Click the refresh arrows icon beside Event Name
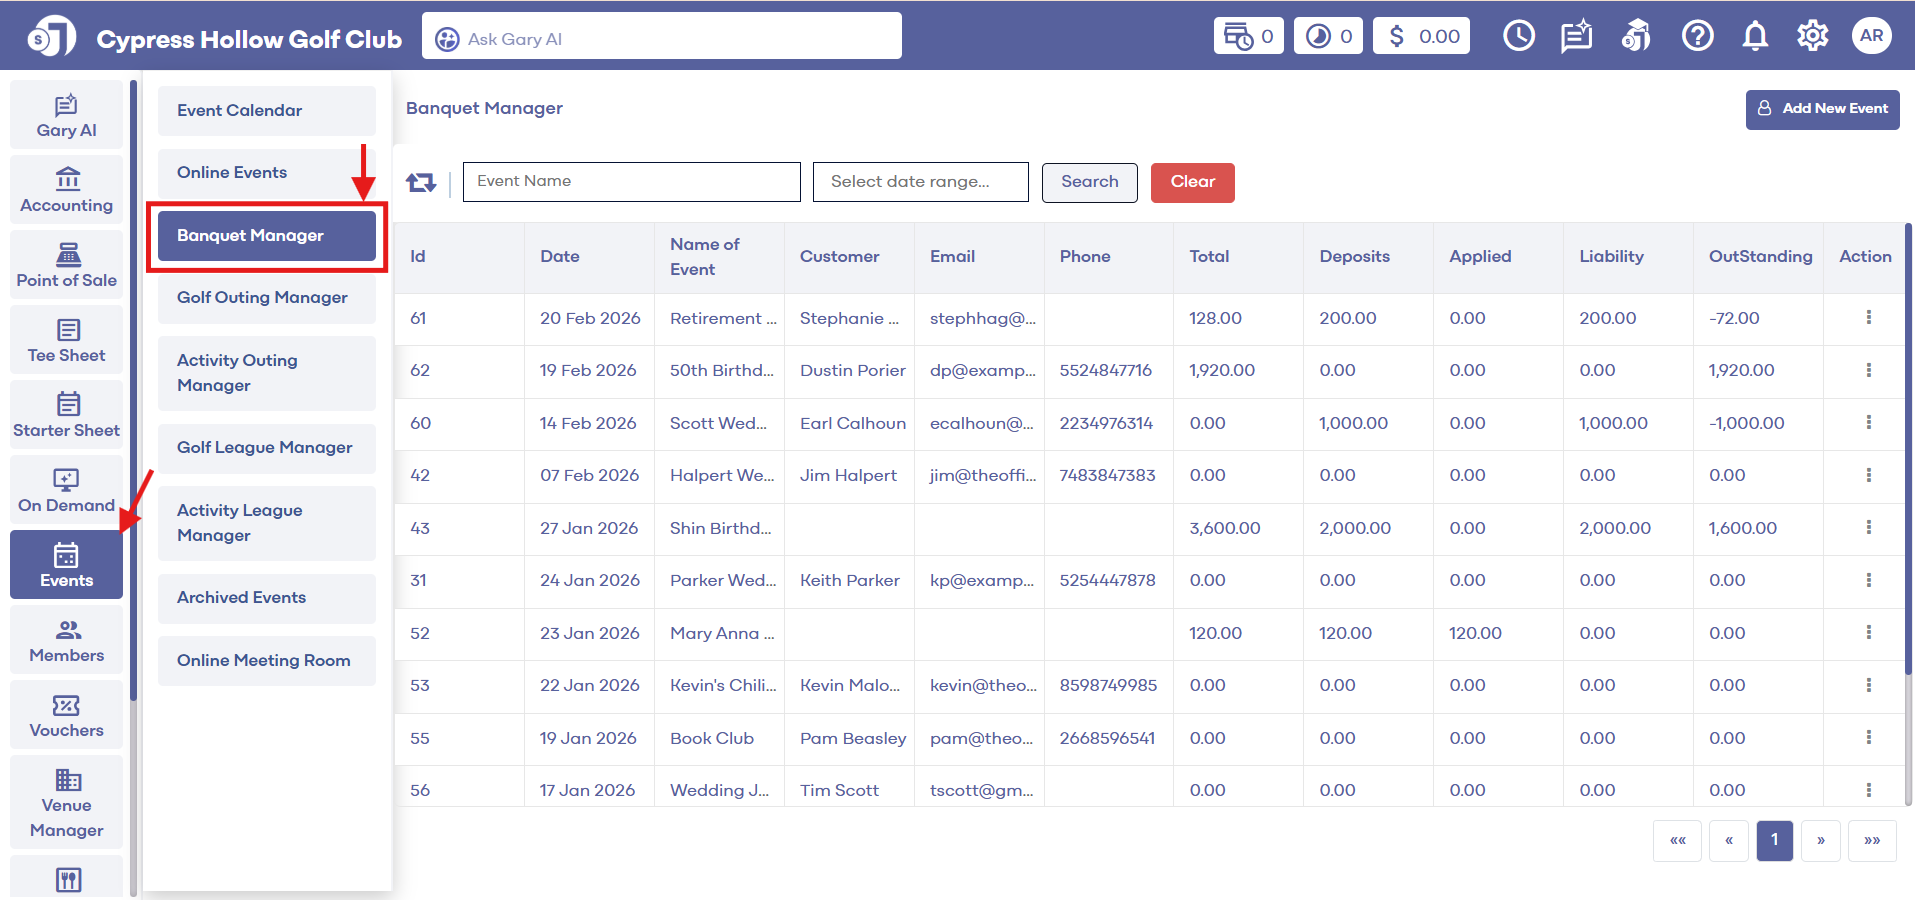Viewport: 1915px width, 900px height. point(421,182)
